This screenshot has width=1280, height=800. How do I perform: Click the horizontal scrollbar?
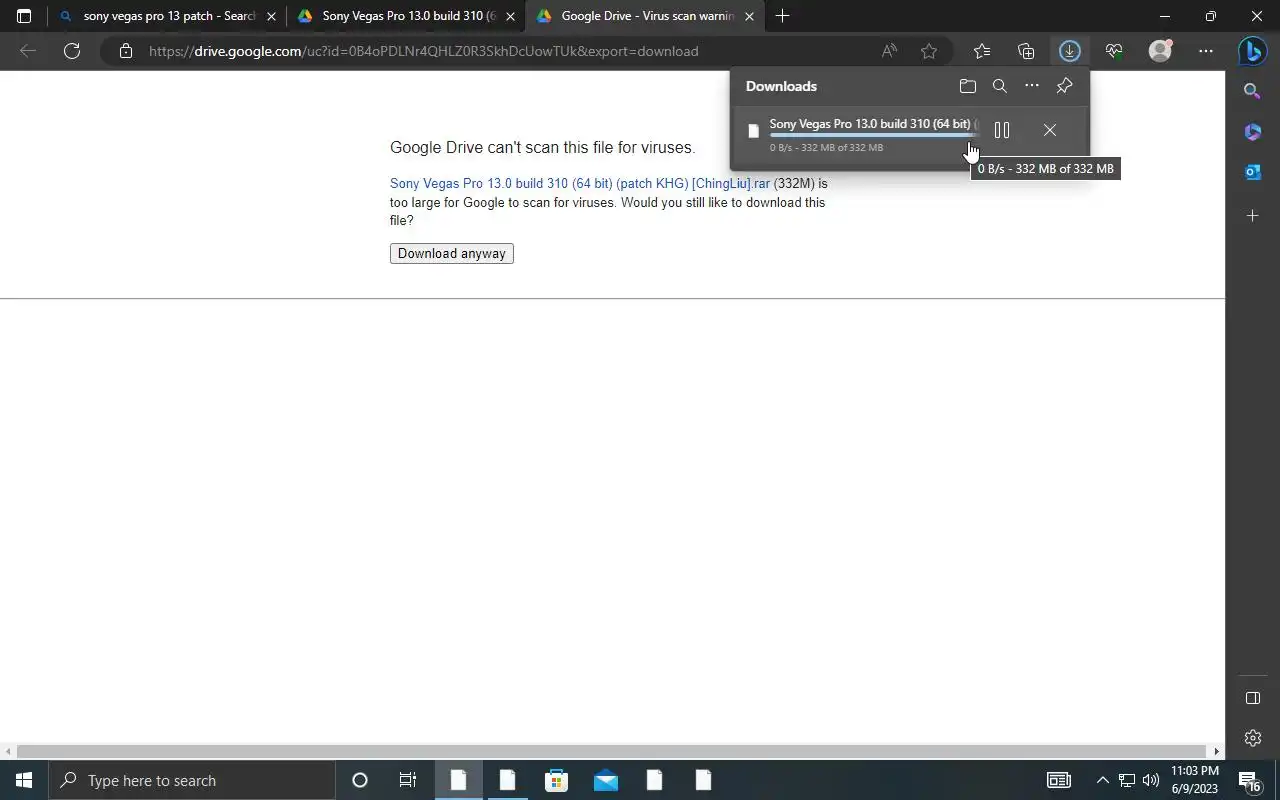(x=611, y=751)
